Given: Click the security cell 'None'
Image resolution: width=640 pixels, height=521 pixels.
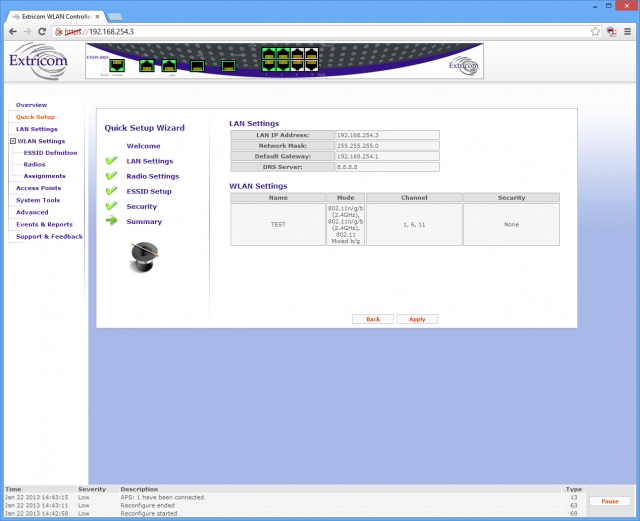Looking at the screenshot, I should pos(511,225).
